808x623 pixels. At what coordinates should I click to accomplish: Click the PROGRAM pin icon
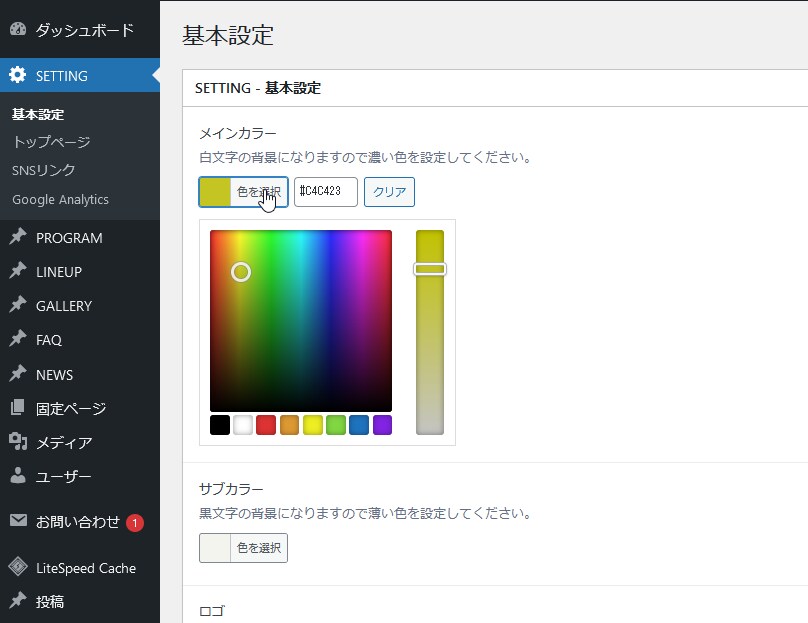pyautogui.click(x=18, y=237)
